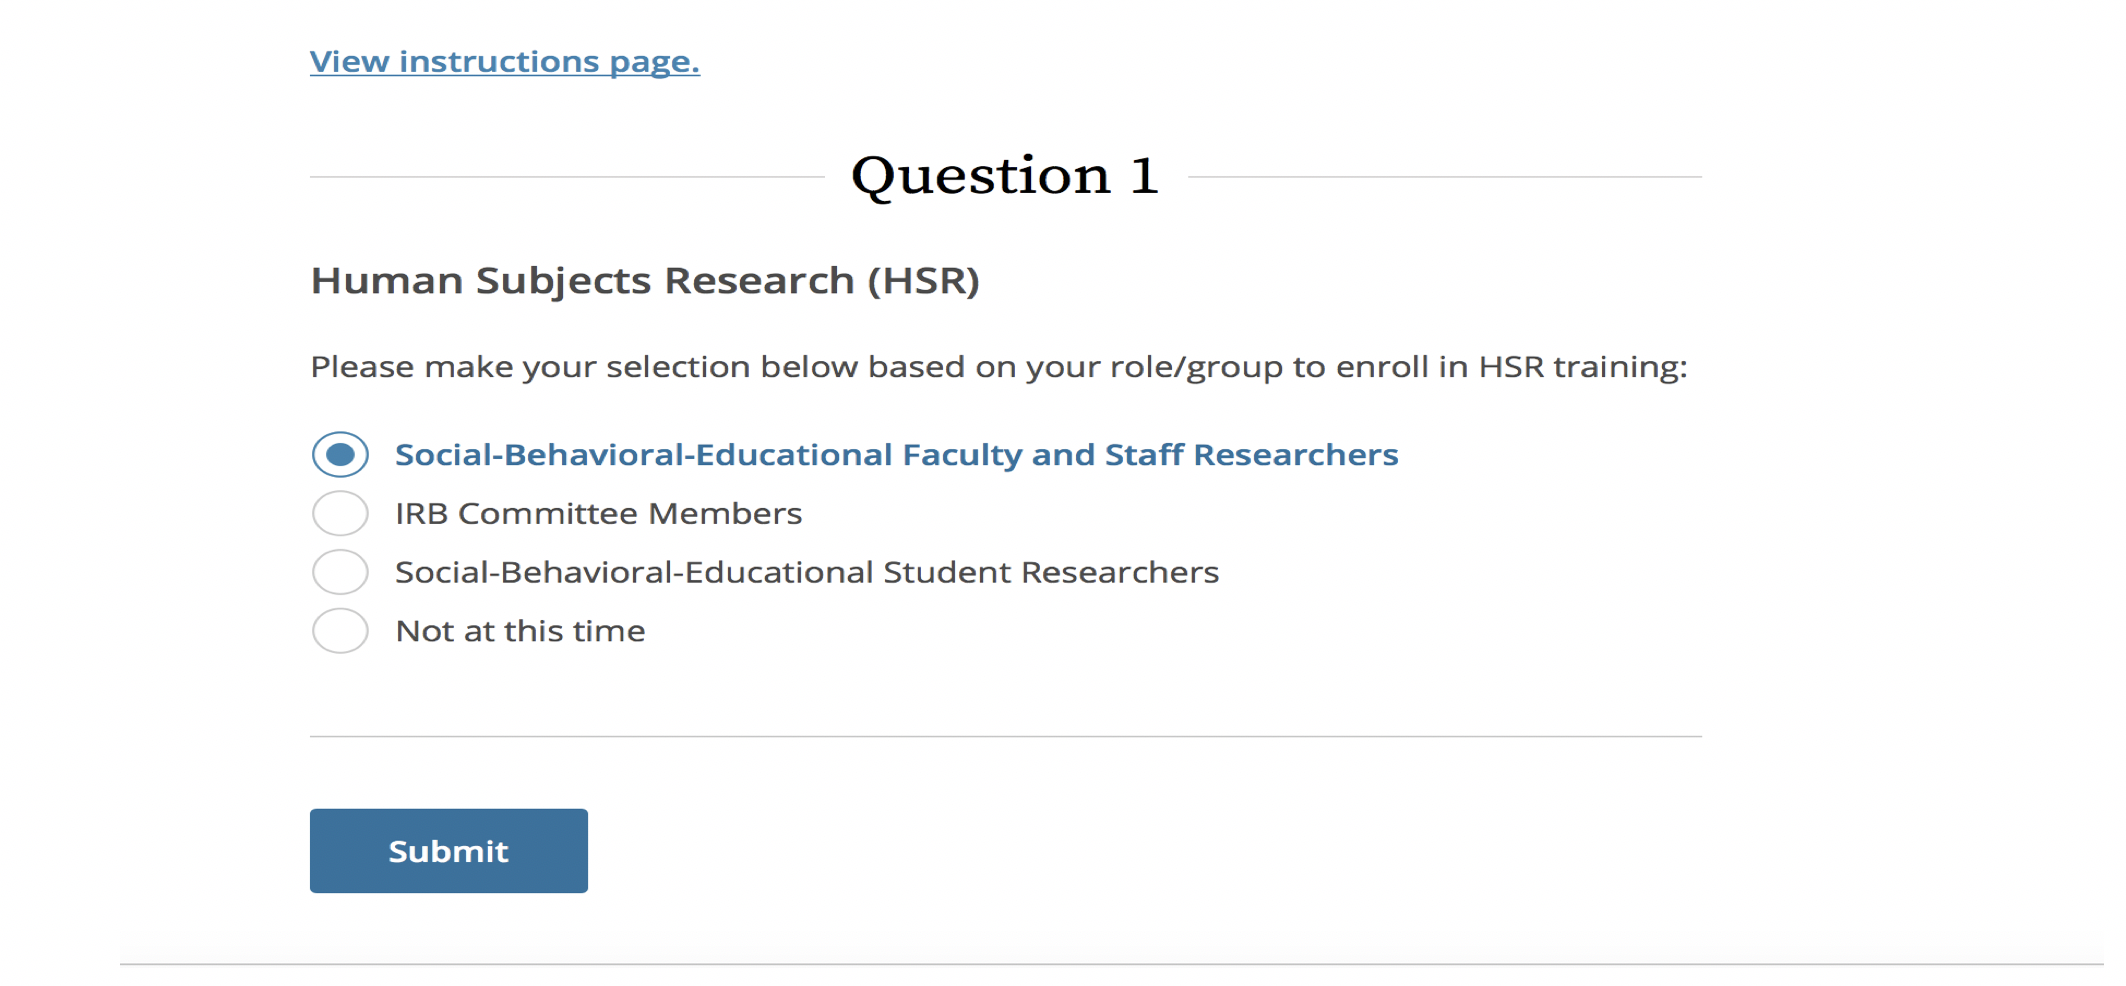Click the IRB Committee Members label text
Image resolution: width=2126 pixels, height=986 pixels.
point(598,514)
